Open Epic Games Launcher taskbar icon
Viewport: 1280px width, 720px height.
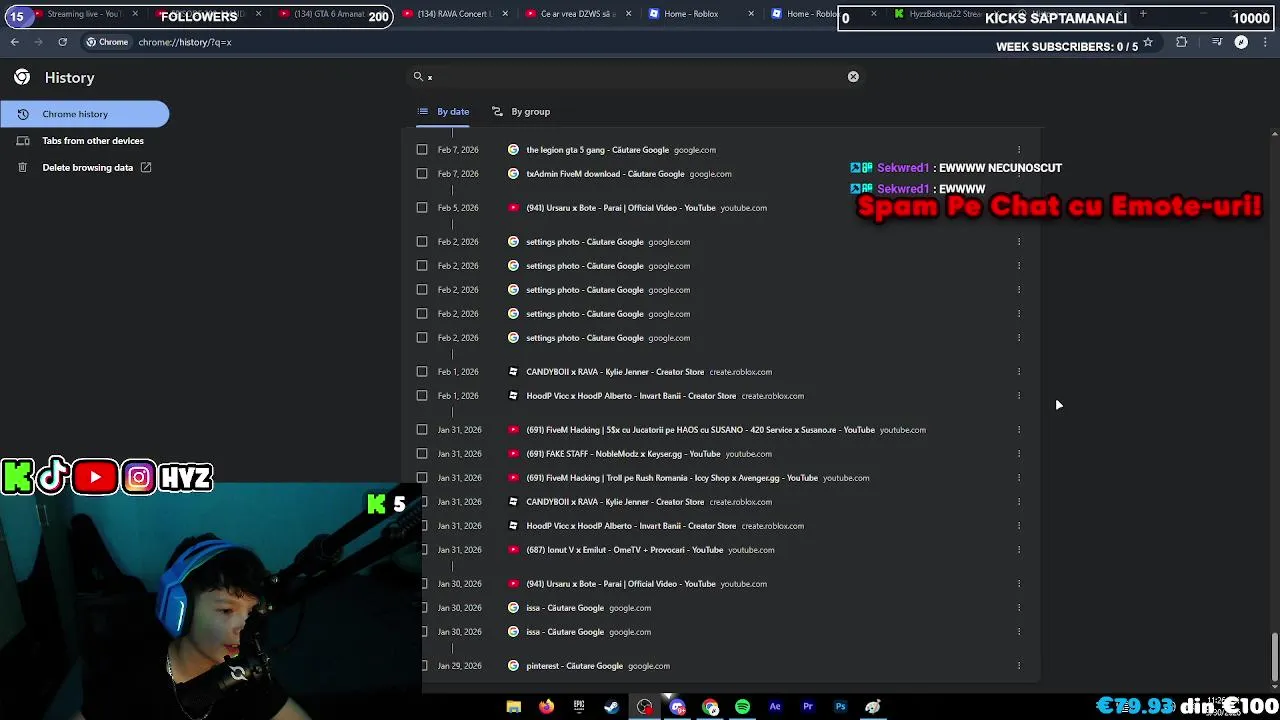tap(579, 707)
